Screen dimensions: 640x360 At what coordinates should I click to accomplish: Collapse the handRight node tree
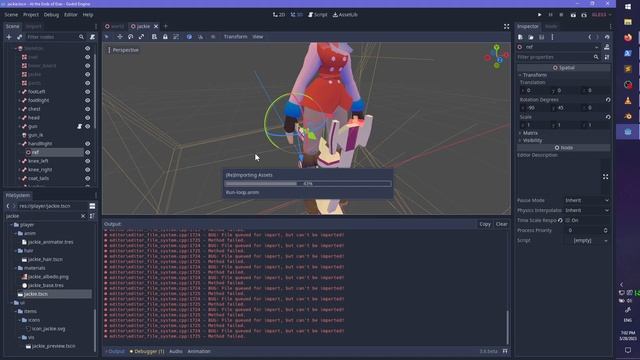(x=19, y=144)
